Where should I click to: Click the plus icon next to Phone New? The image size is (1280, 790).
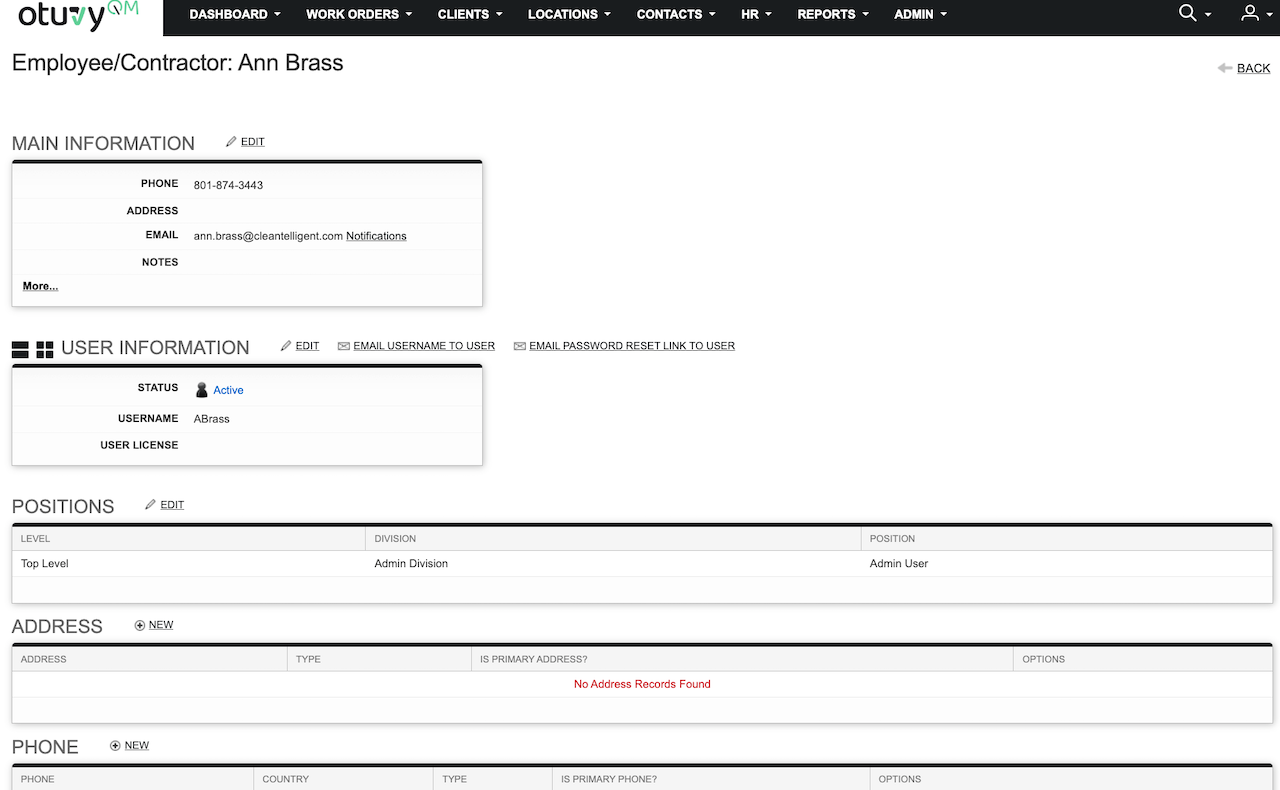pyautogui.click(x=115, y=746)
